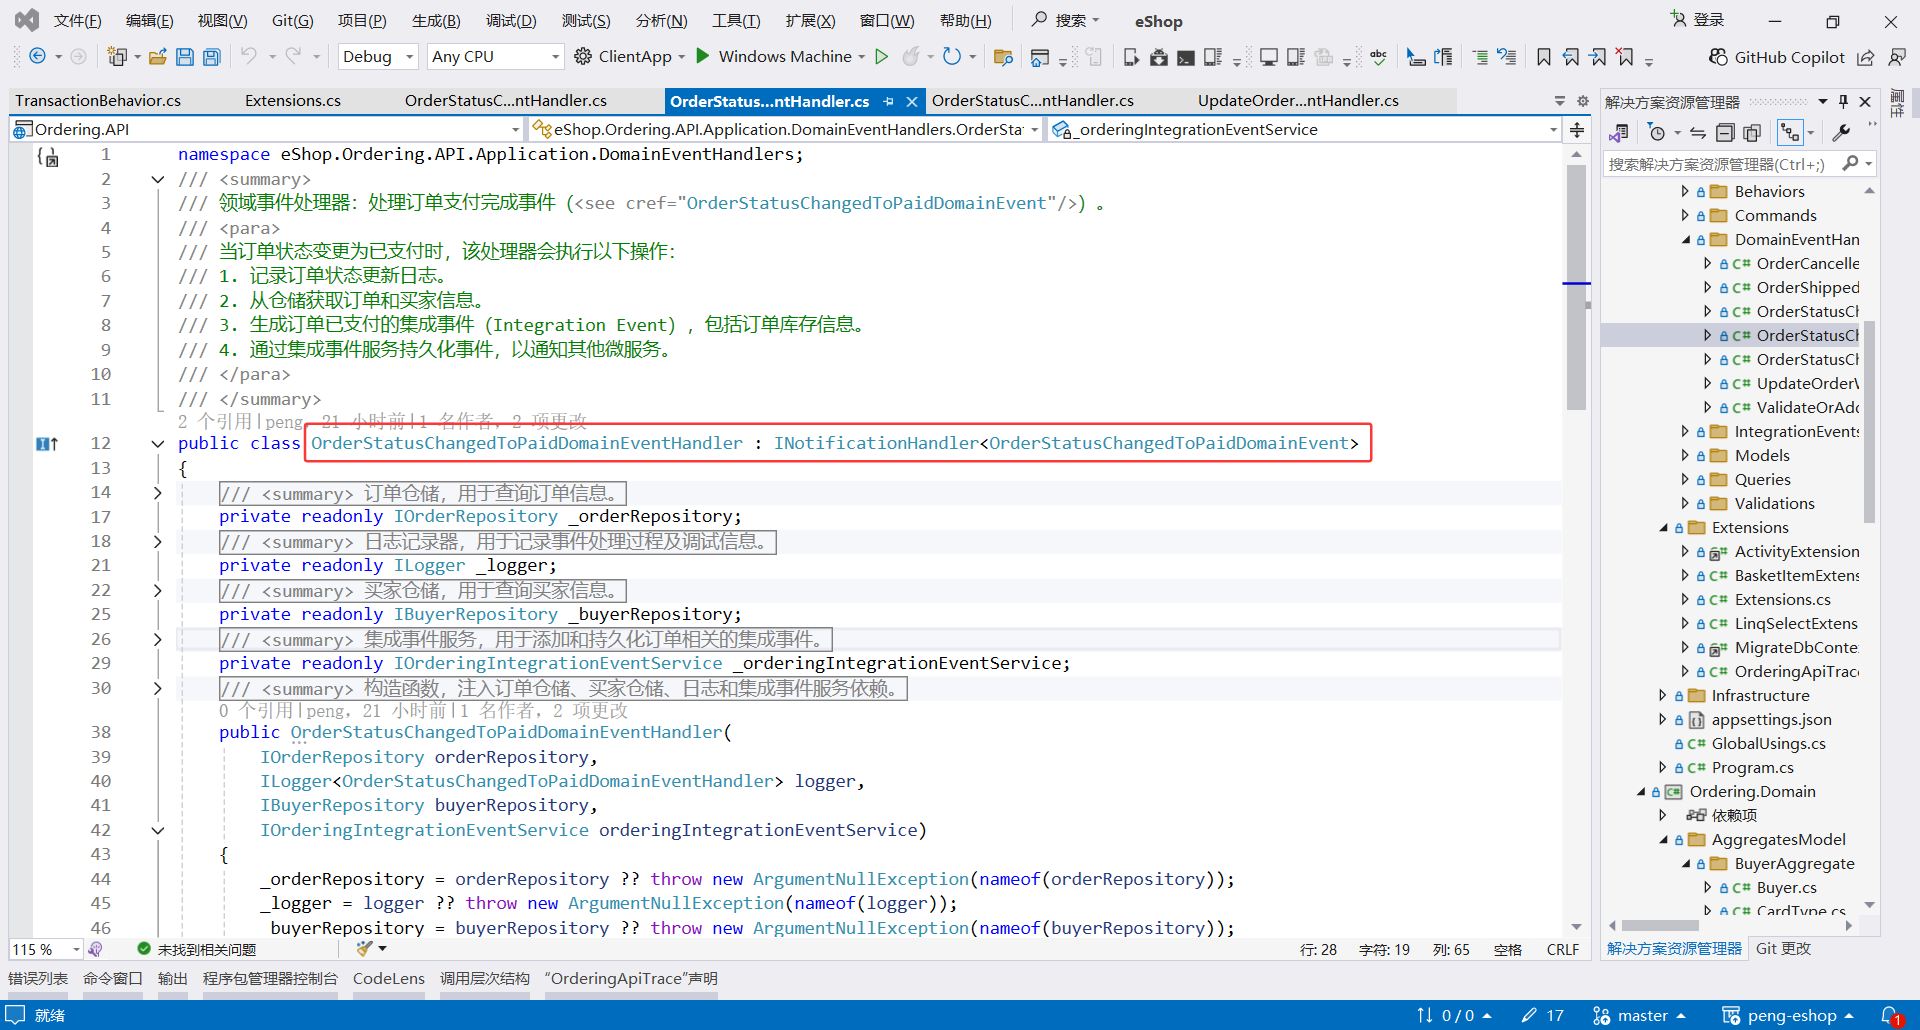The width and height of the screenshot is (1920, 1030).
Task: Clear all bookmarks with the red-x bookmark icon
Action: pyautogui.click(x=1625, y=57)
